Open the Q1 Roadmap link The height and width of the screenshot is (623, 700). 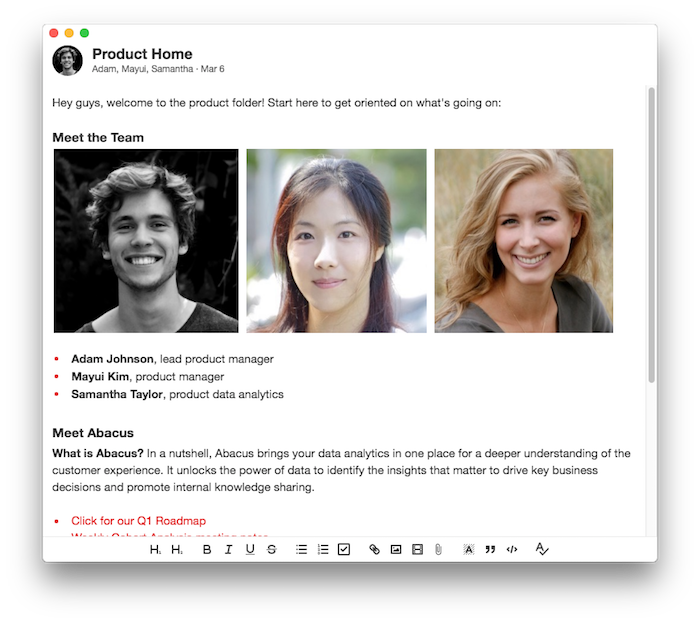pos(138,521)
